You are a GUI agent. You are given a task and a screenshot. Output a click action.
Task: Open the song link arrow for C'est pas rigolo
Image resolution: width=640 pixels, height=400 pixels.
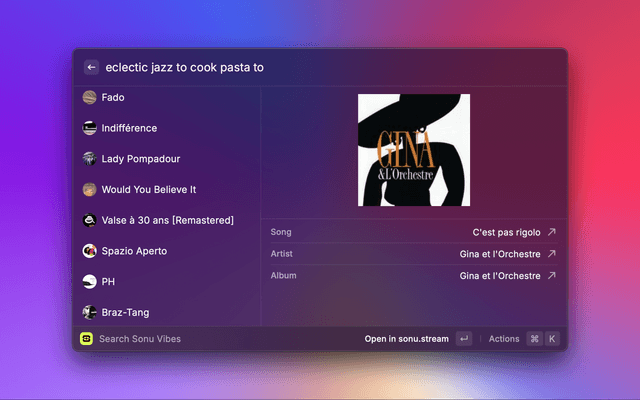point(551,232)
